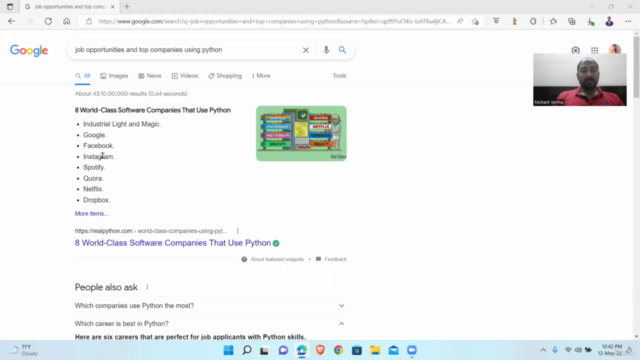
Task: Open the browser home page
Action: [x=67, y=21]
